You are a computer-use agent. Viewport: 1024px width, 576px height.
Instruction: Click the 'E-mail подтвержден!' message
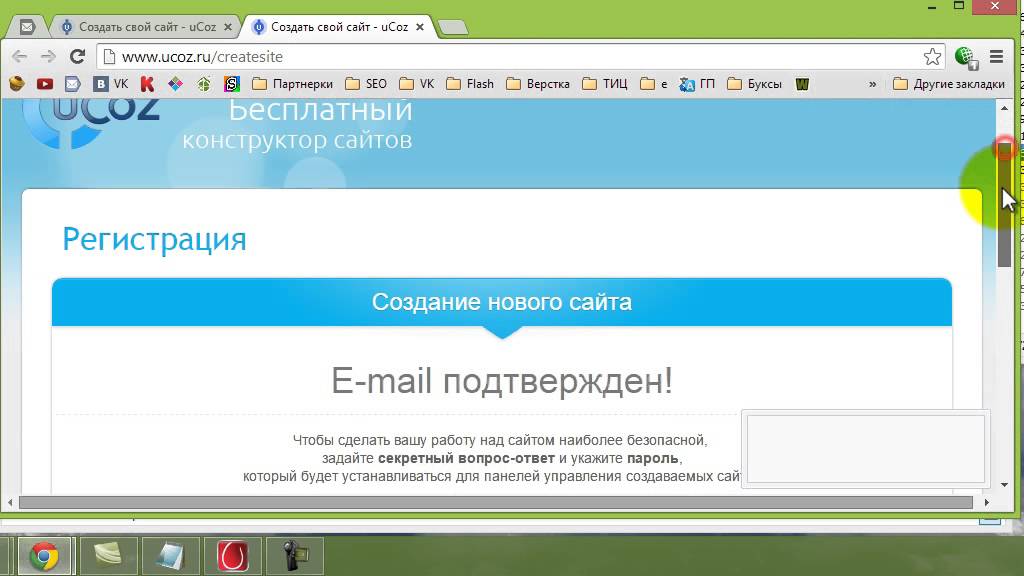(502, 380)
